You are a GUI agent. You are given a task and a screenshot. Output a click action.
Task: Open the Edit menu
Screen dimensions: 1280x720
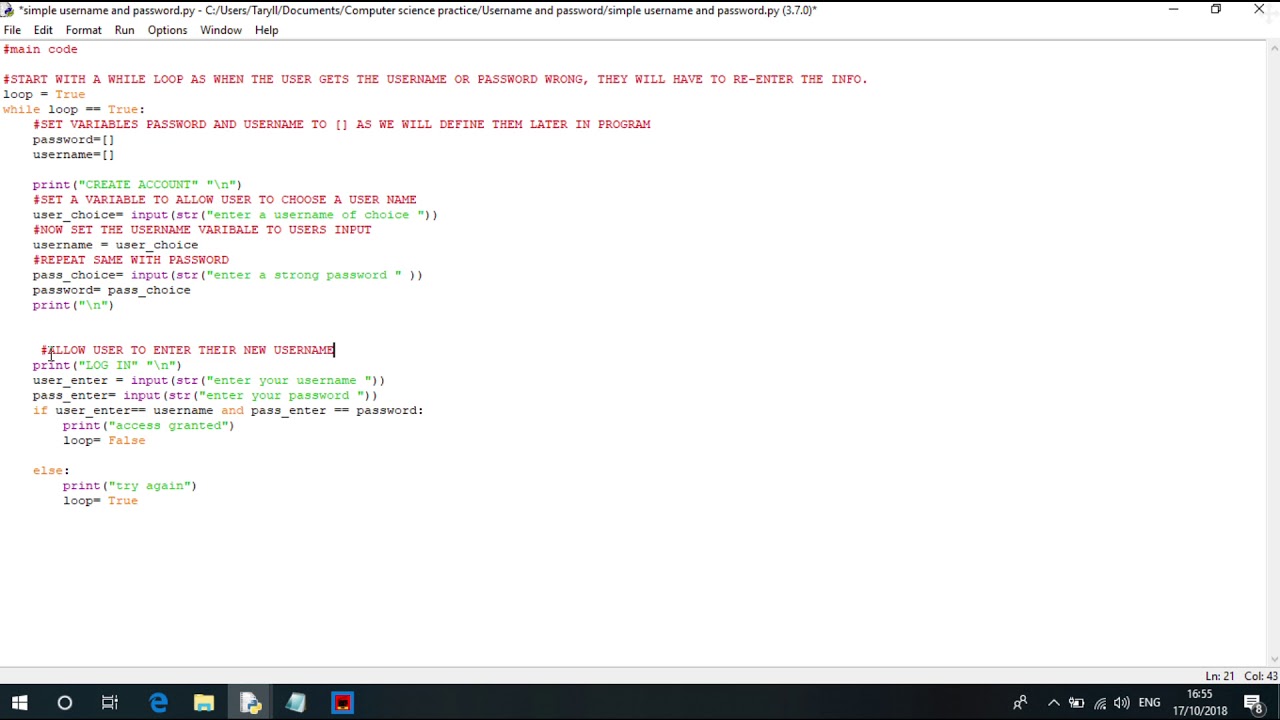(x=43, y=30)
